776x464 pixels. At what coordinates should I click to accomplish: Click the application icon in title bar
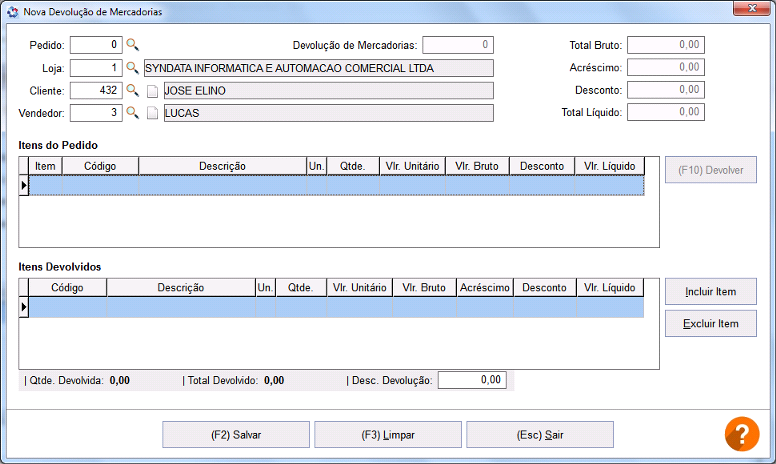click(x=13, y=11)
